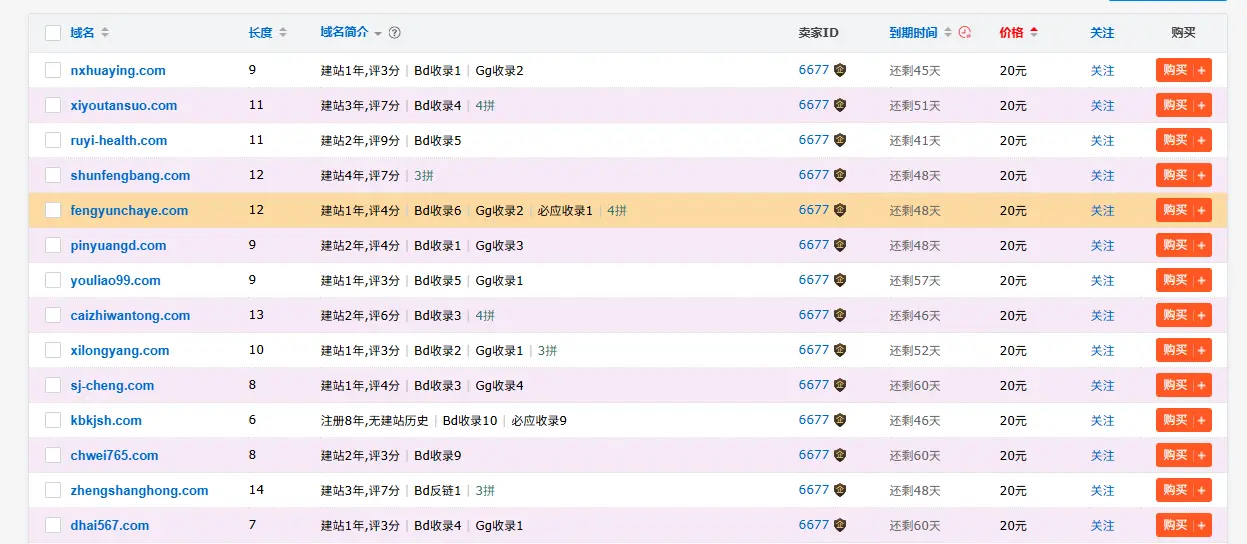Sort by 价格 using red sort arrows
Screen dimensions: 1247x544
point(1034,33)
